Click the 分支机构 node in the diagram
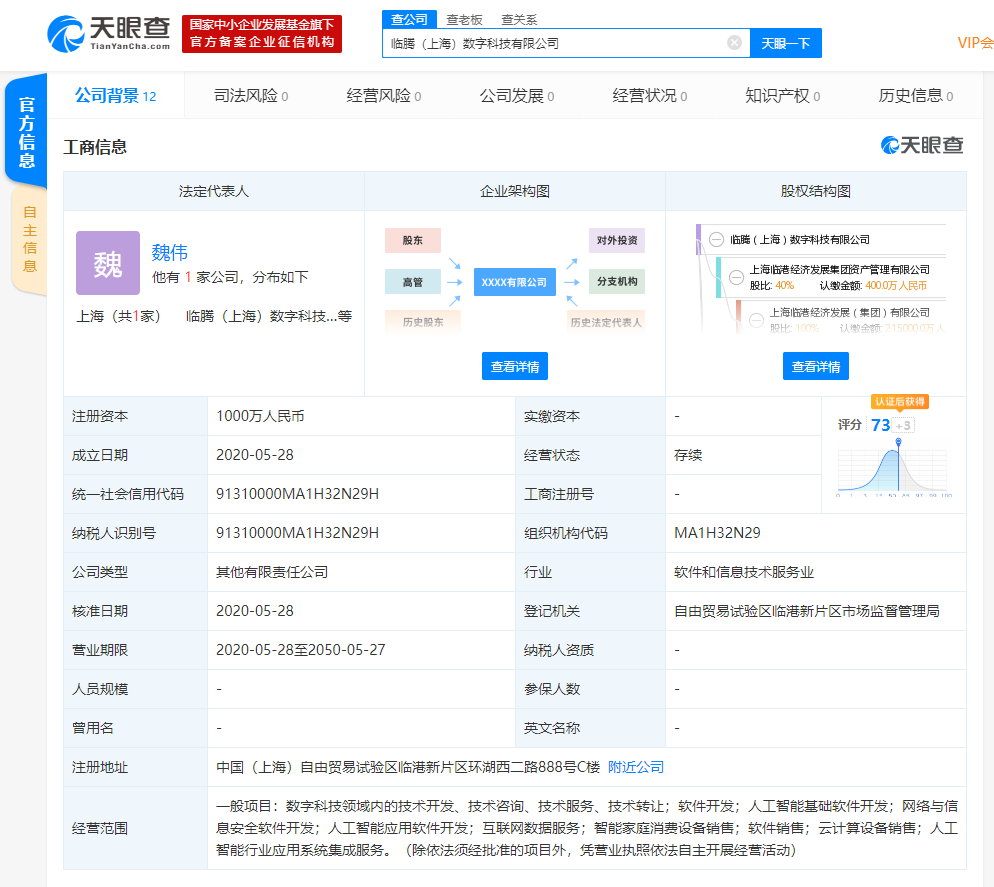 point(619,282)
